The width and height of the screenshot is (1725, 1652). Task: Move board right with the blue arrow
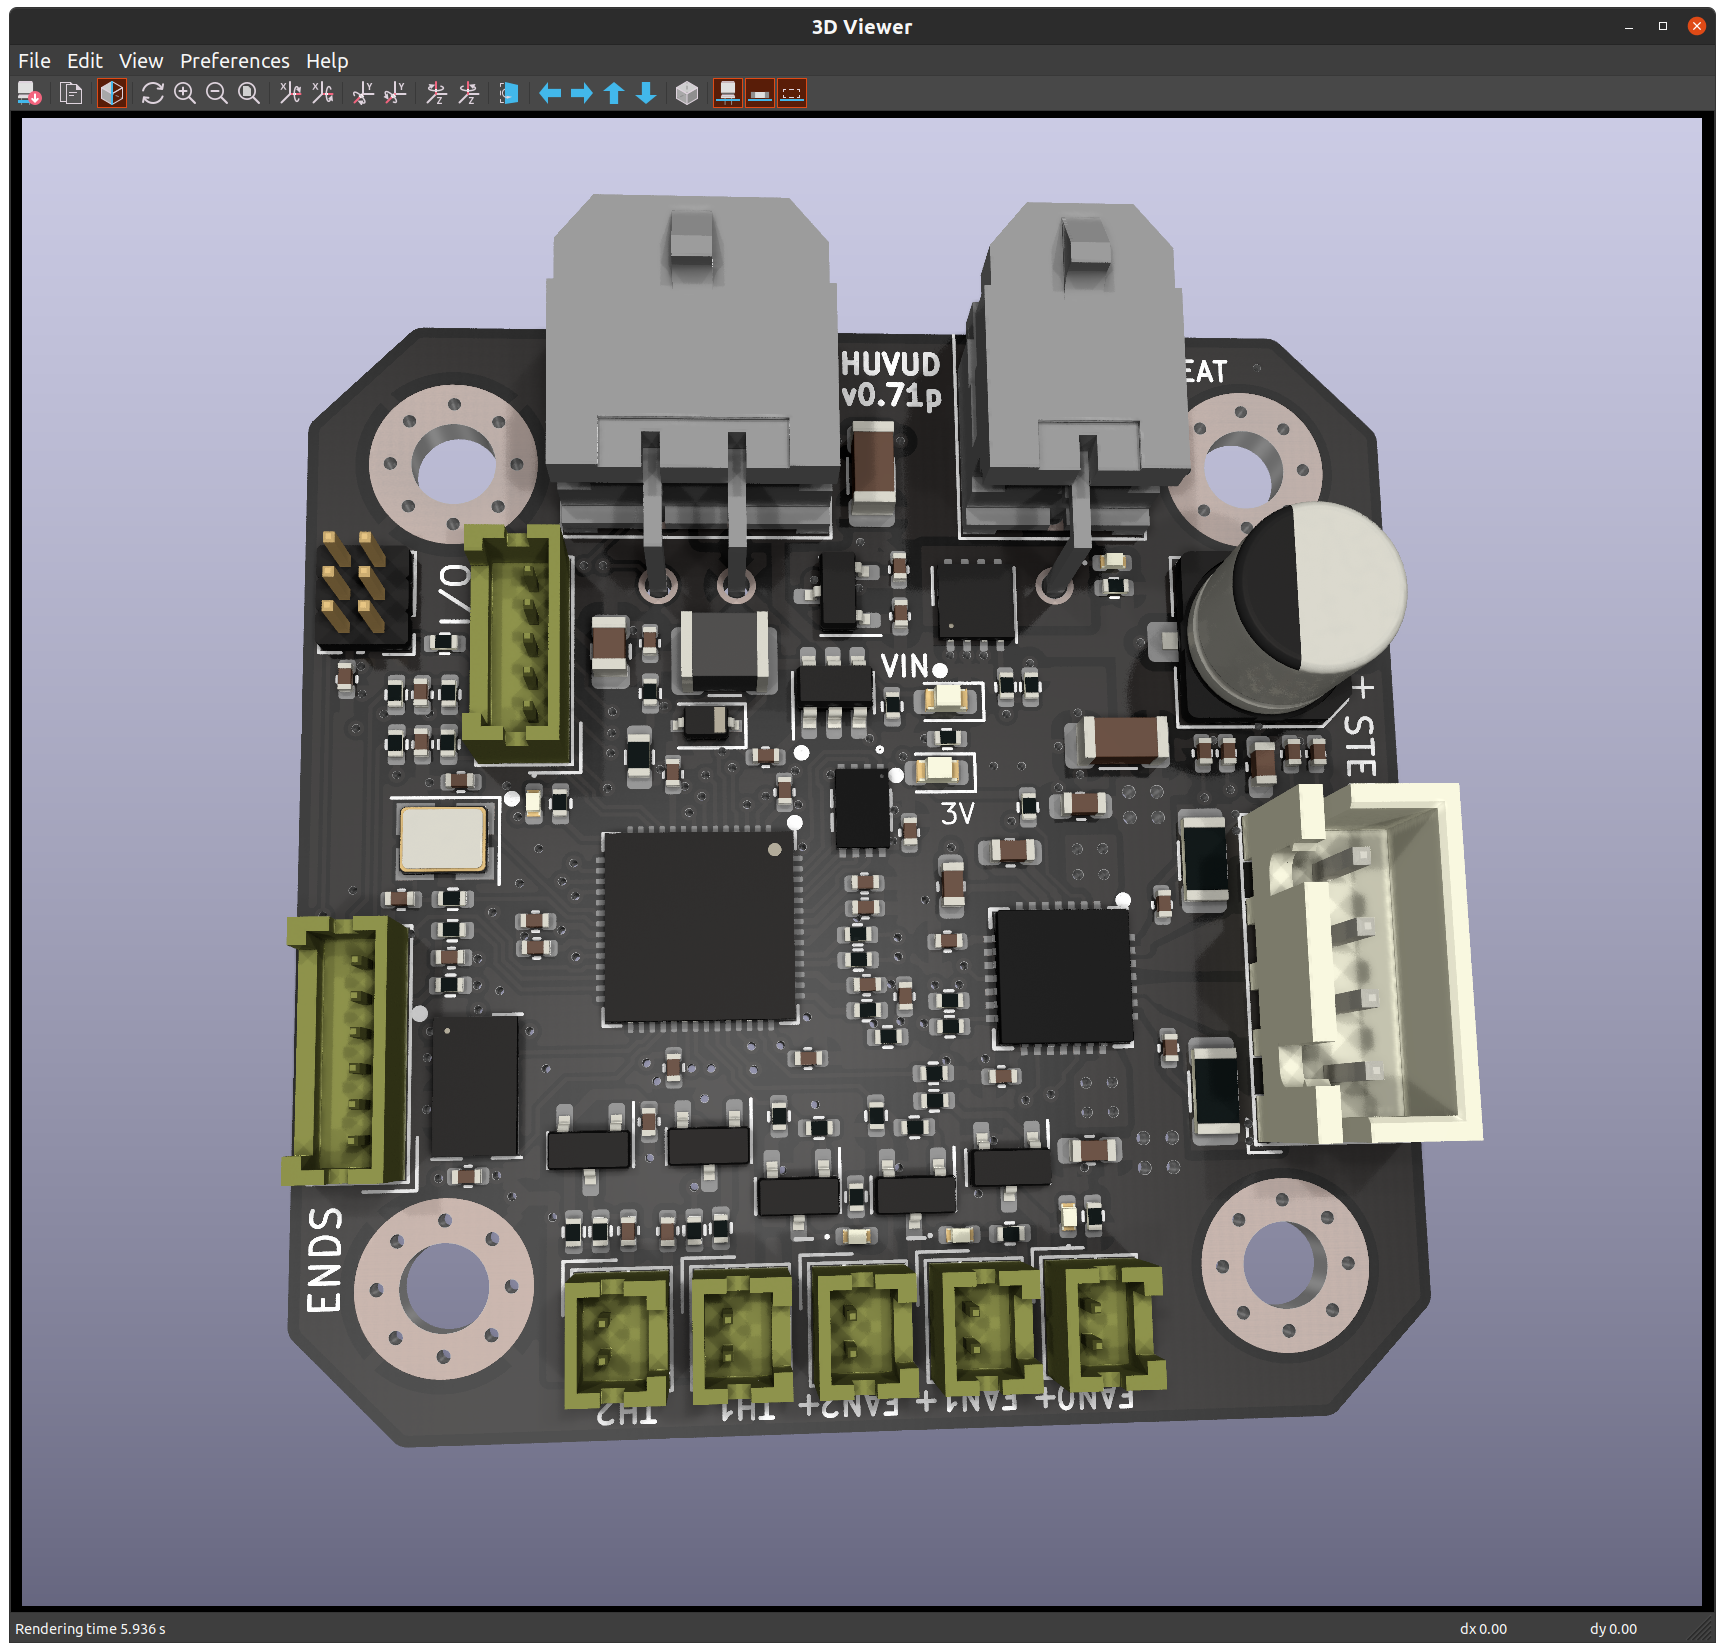tap(582, 94)
